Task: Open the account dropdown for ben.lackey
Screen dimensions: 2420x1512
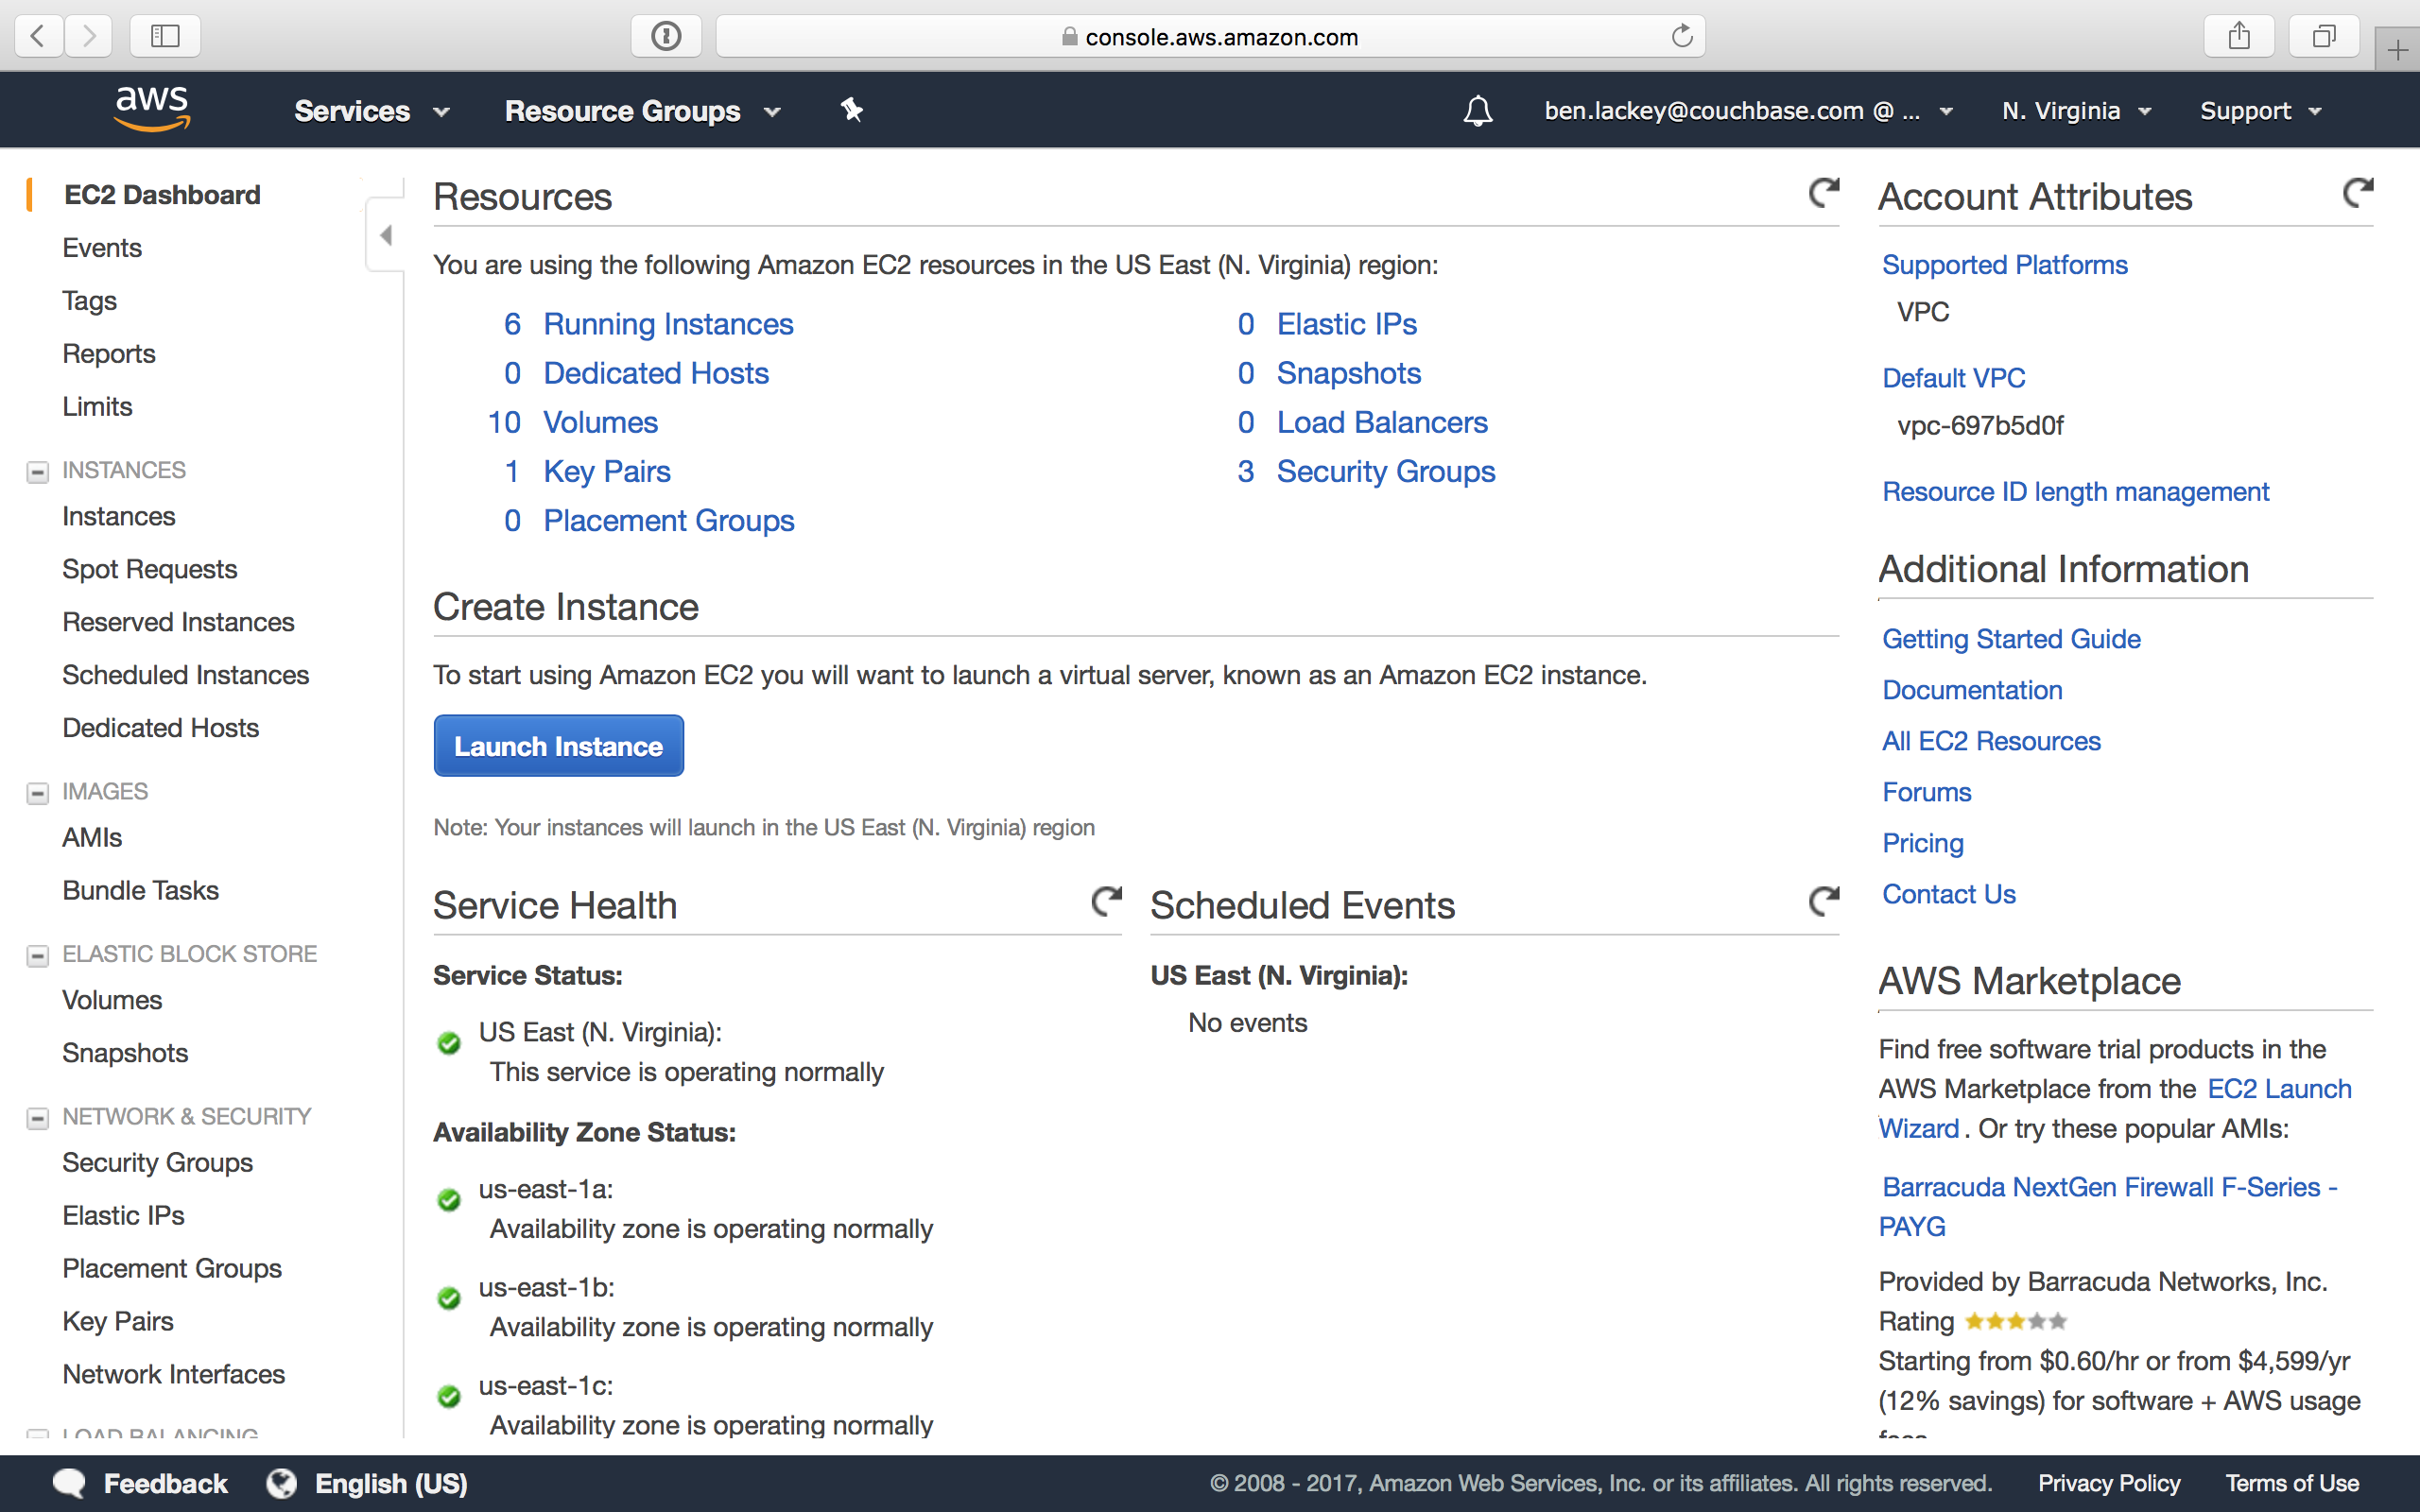Action: coord(1748,111)
